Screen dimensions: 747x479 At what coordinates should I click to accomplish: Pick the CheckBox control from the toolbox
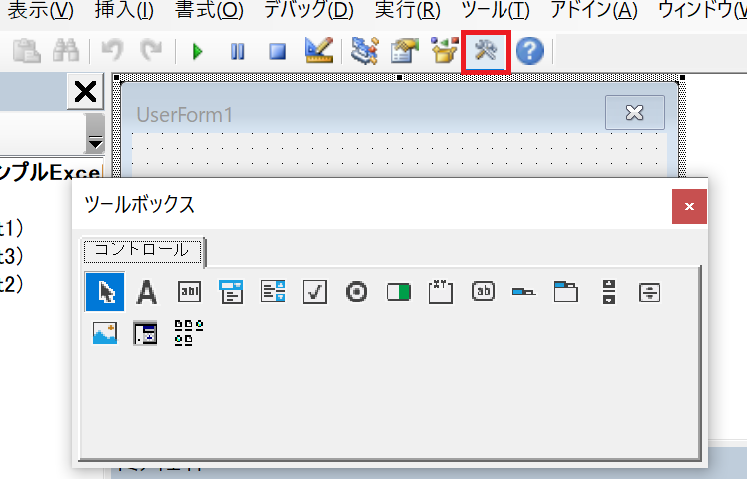pyautogui.click(x=315, y=292)
